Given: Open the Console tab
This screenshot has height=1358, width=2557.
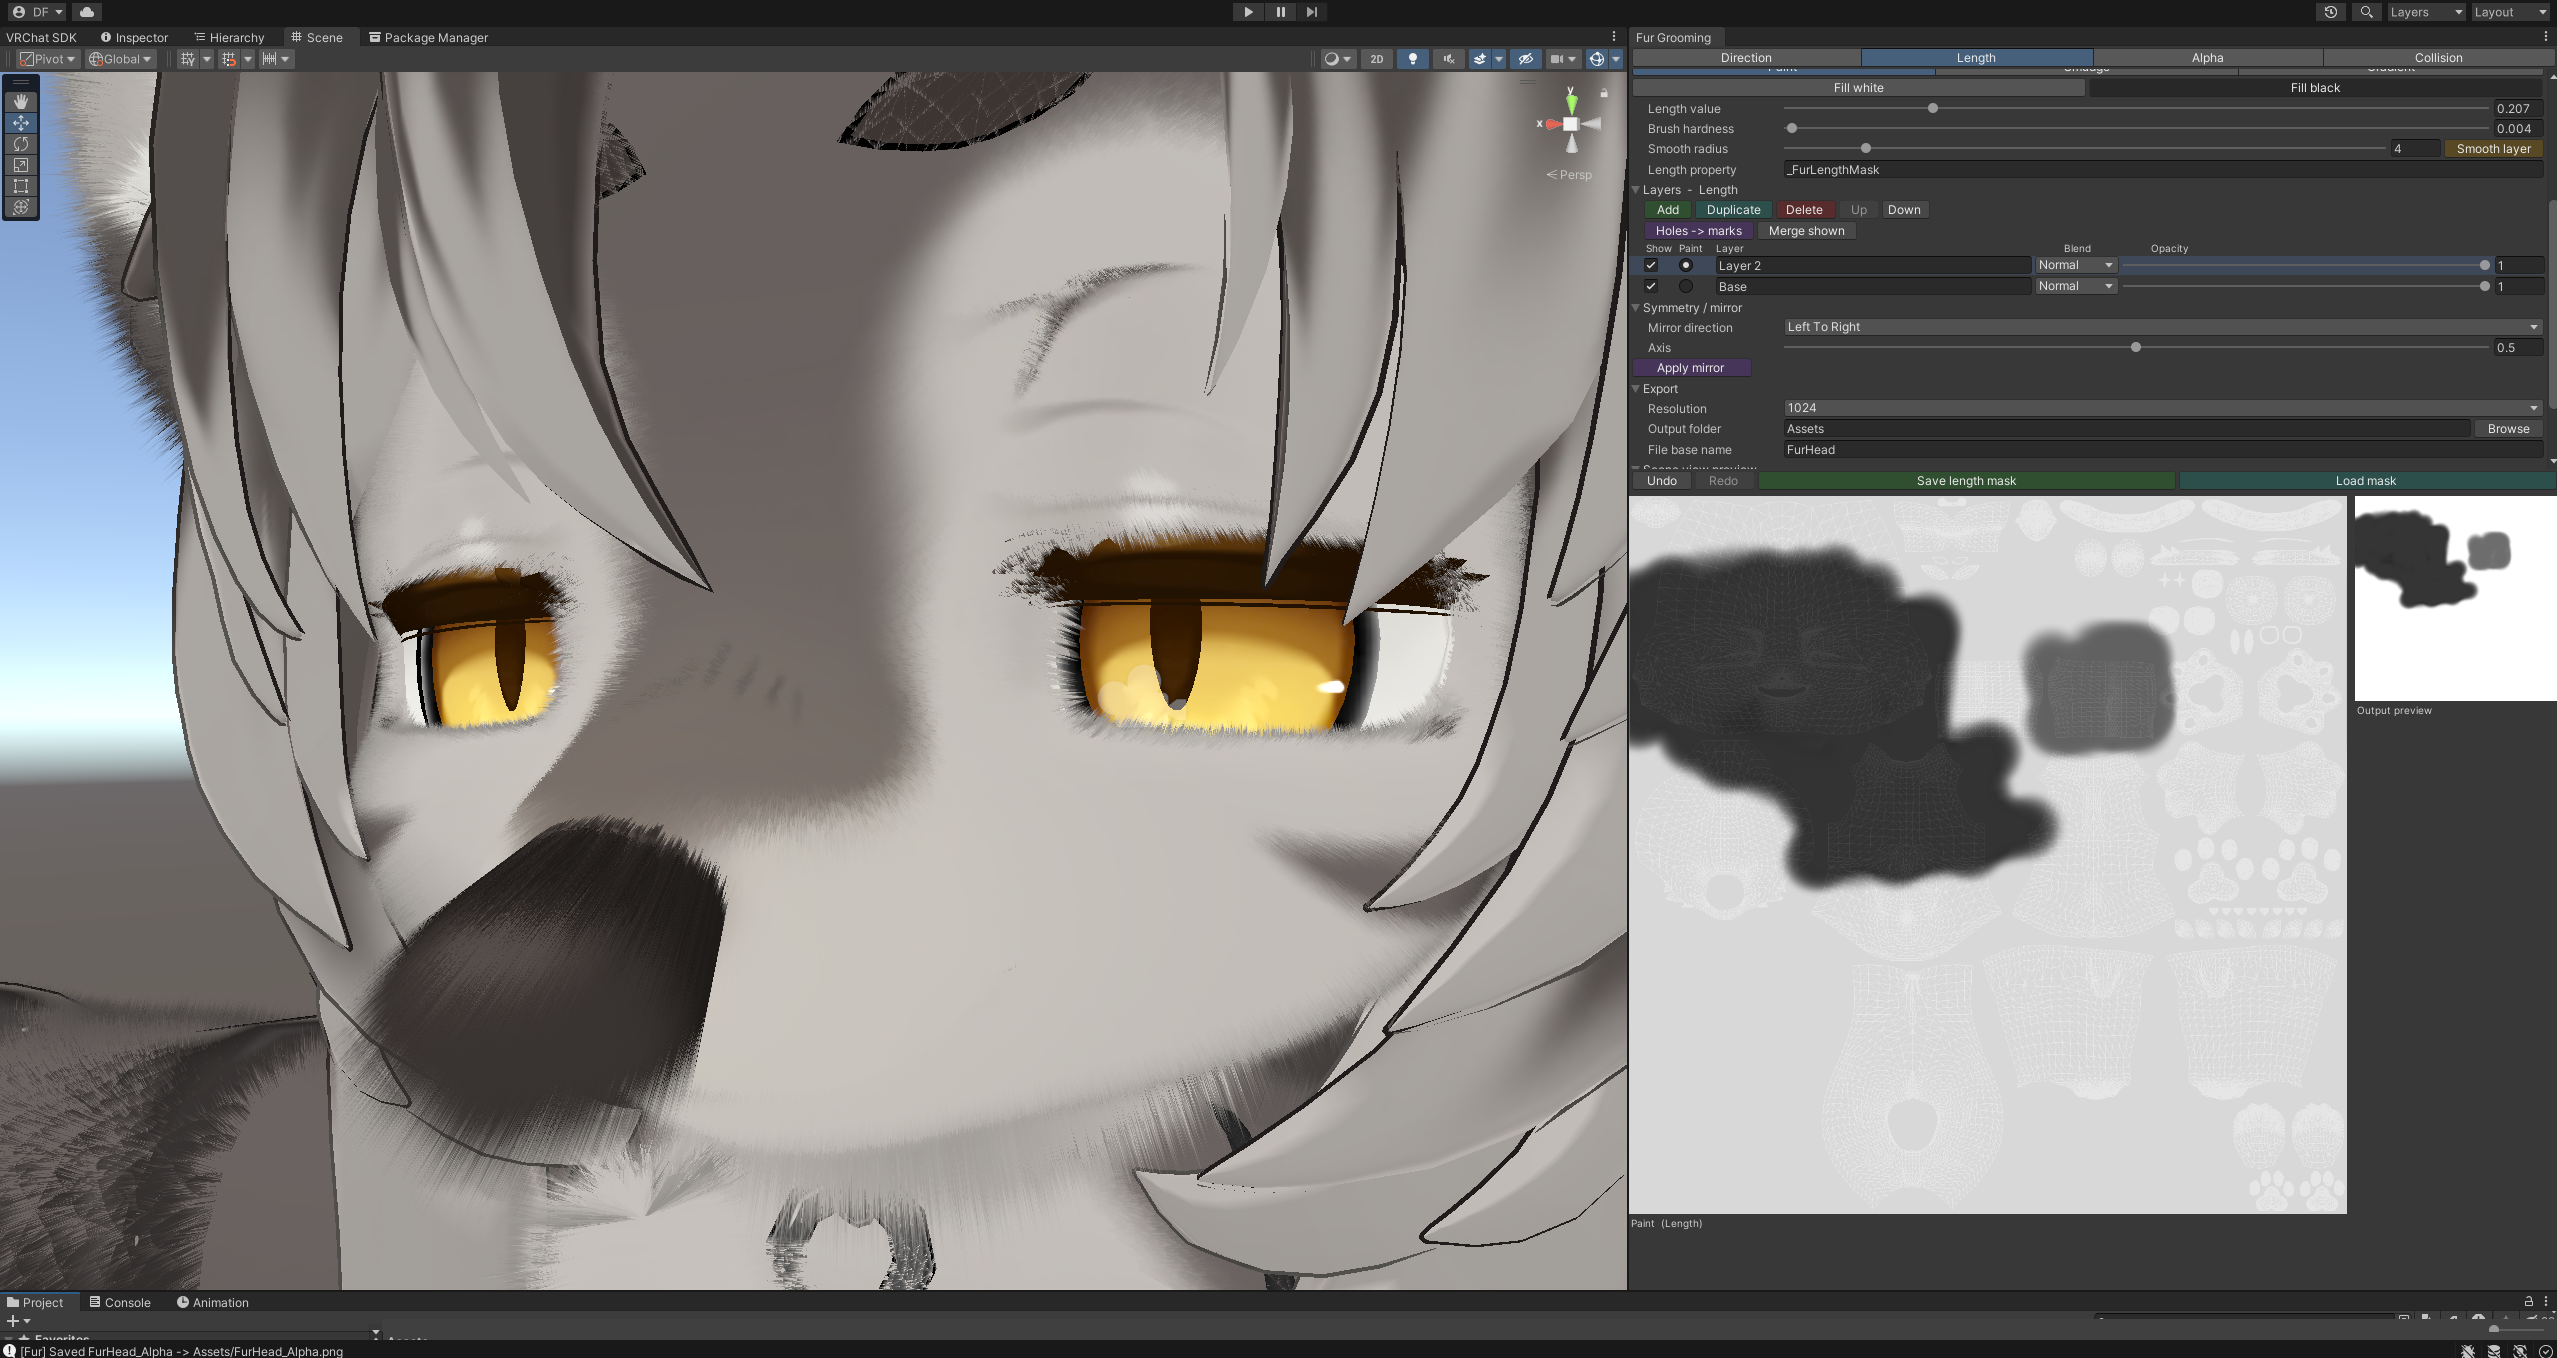Looking at the screenshot, I should click(x=120, y=1303).
